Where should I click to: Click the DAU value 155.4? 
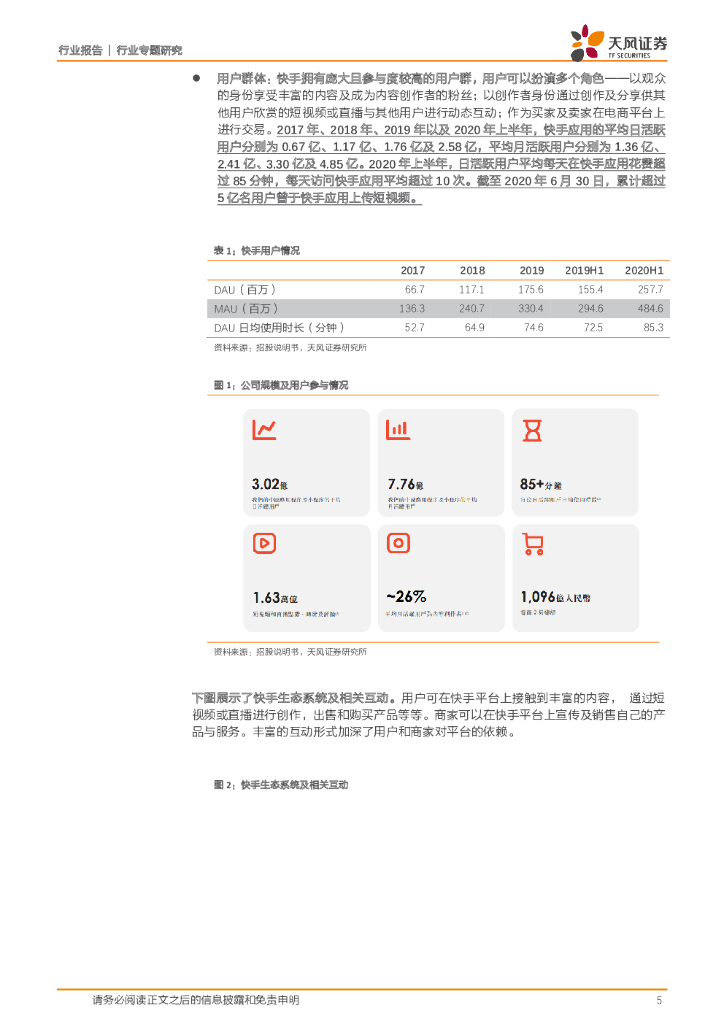[x=591, y=289]
